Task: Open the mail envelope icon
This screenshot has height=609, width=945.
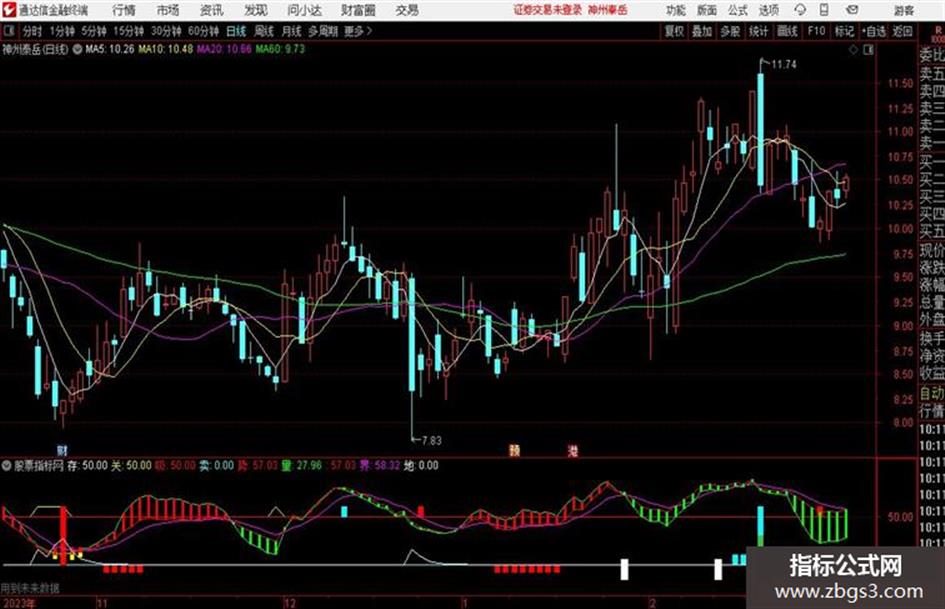Action: (x=852, y=10)
